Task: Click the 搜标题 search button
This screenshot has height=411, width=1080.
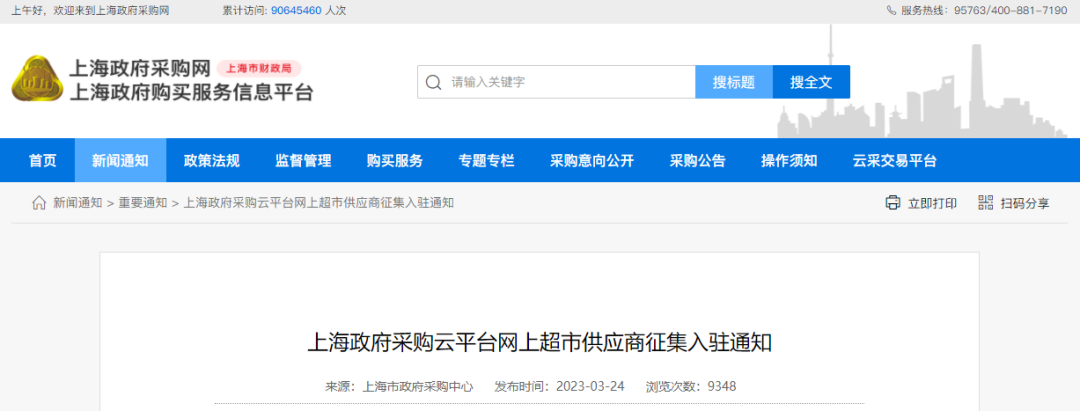Action: point(734,83)
